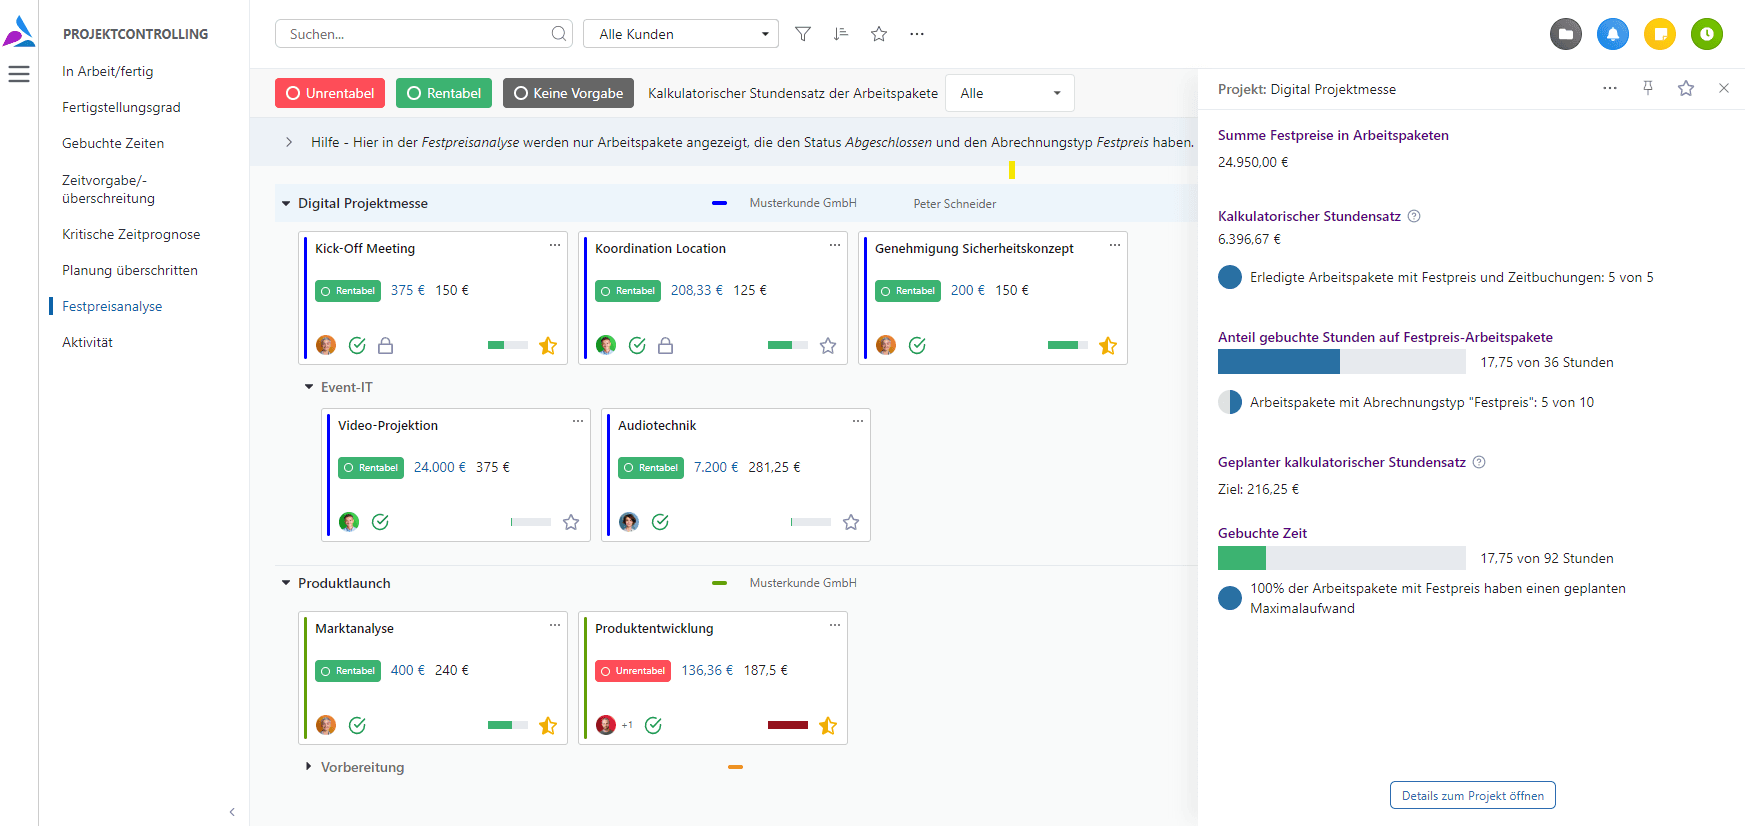Click the green clock time-tracking icon
1745x826 pixels.
[x=1706, y=34]
